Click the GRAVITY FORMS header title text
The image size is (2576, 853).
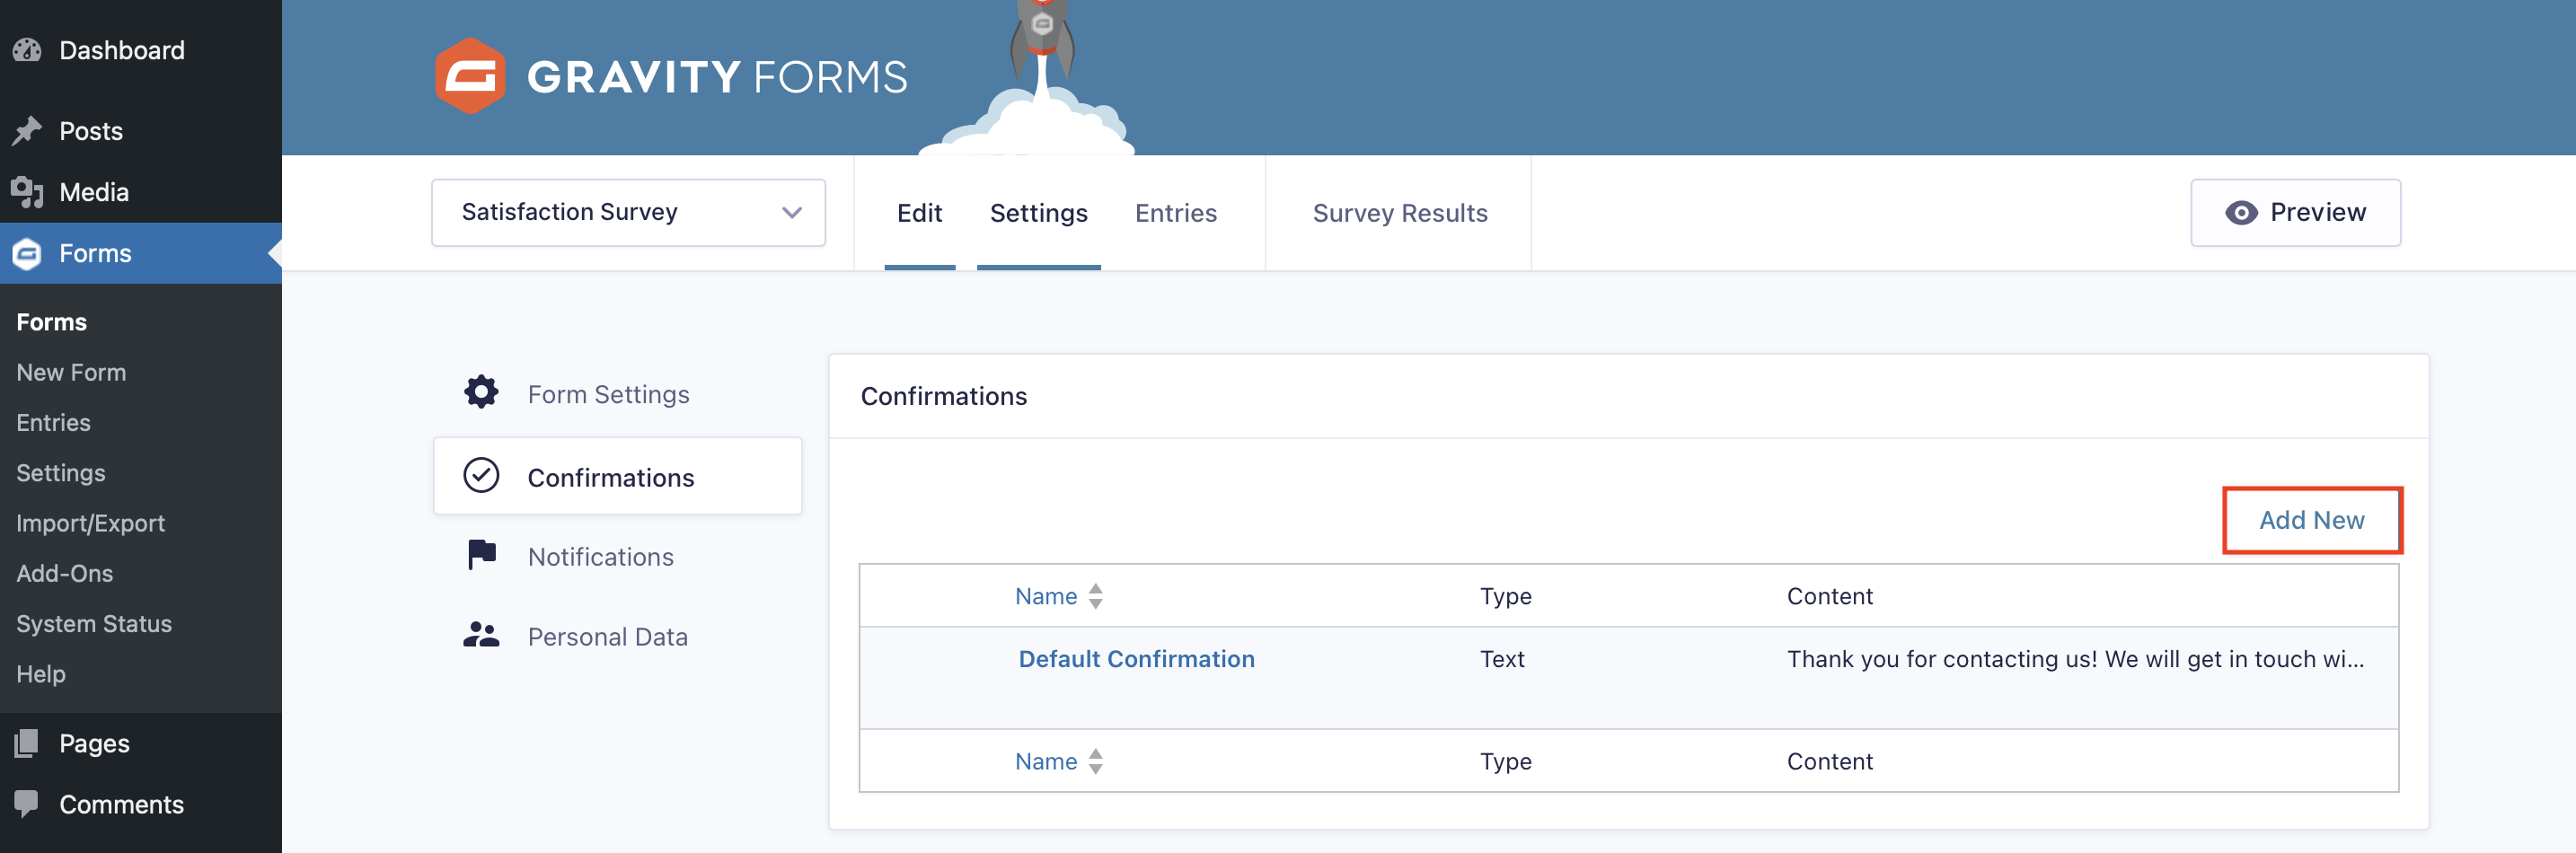click(717, 77)
